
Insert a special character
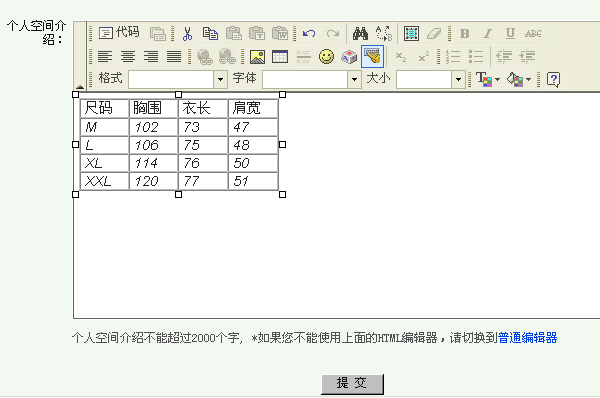click(349, 57)
